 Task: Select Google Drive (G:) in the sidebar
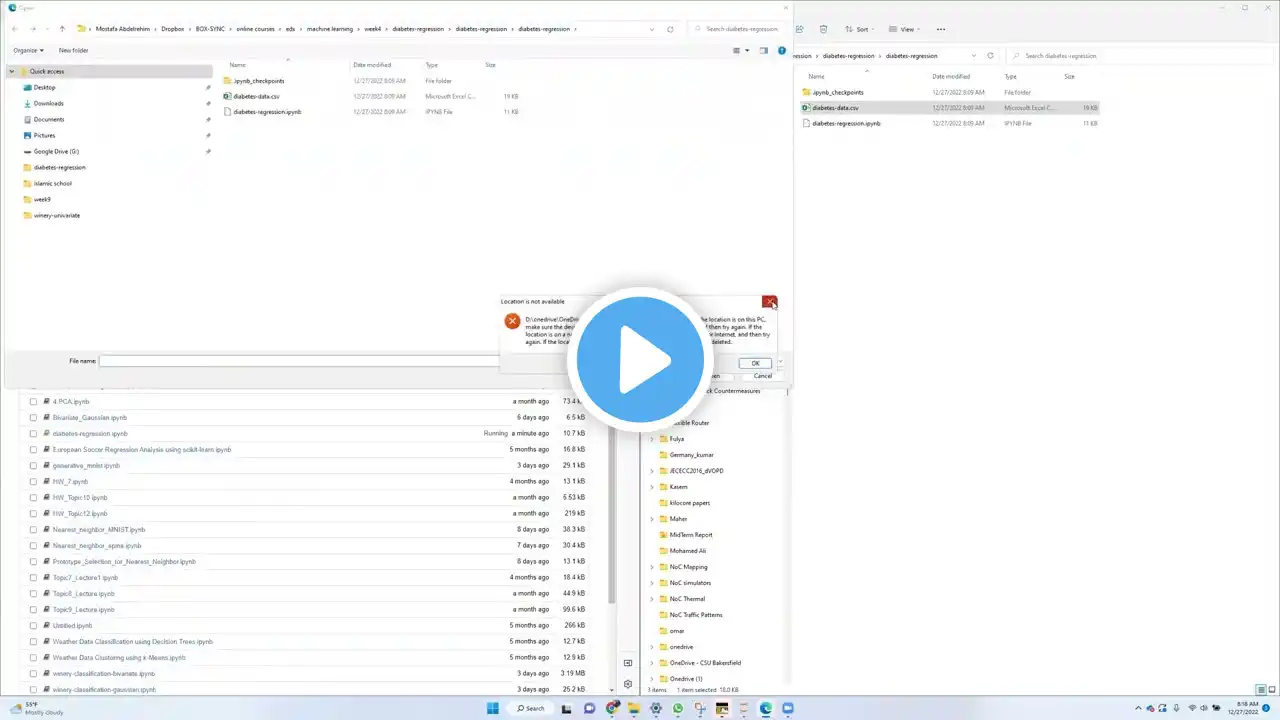click(56, 151)
